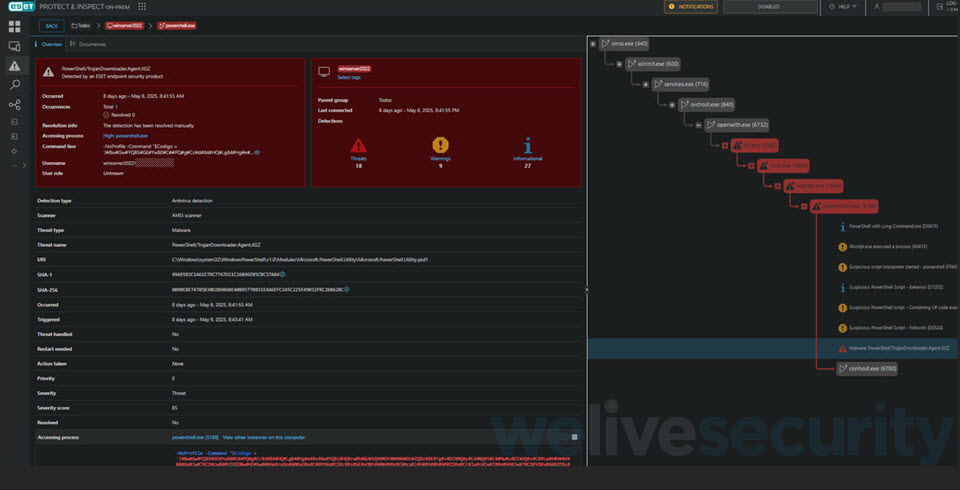Click eye icon beside Command line value
The width and height of the screenshot is (960, 490).
coord(257,153)
